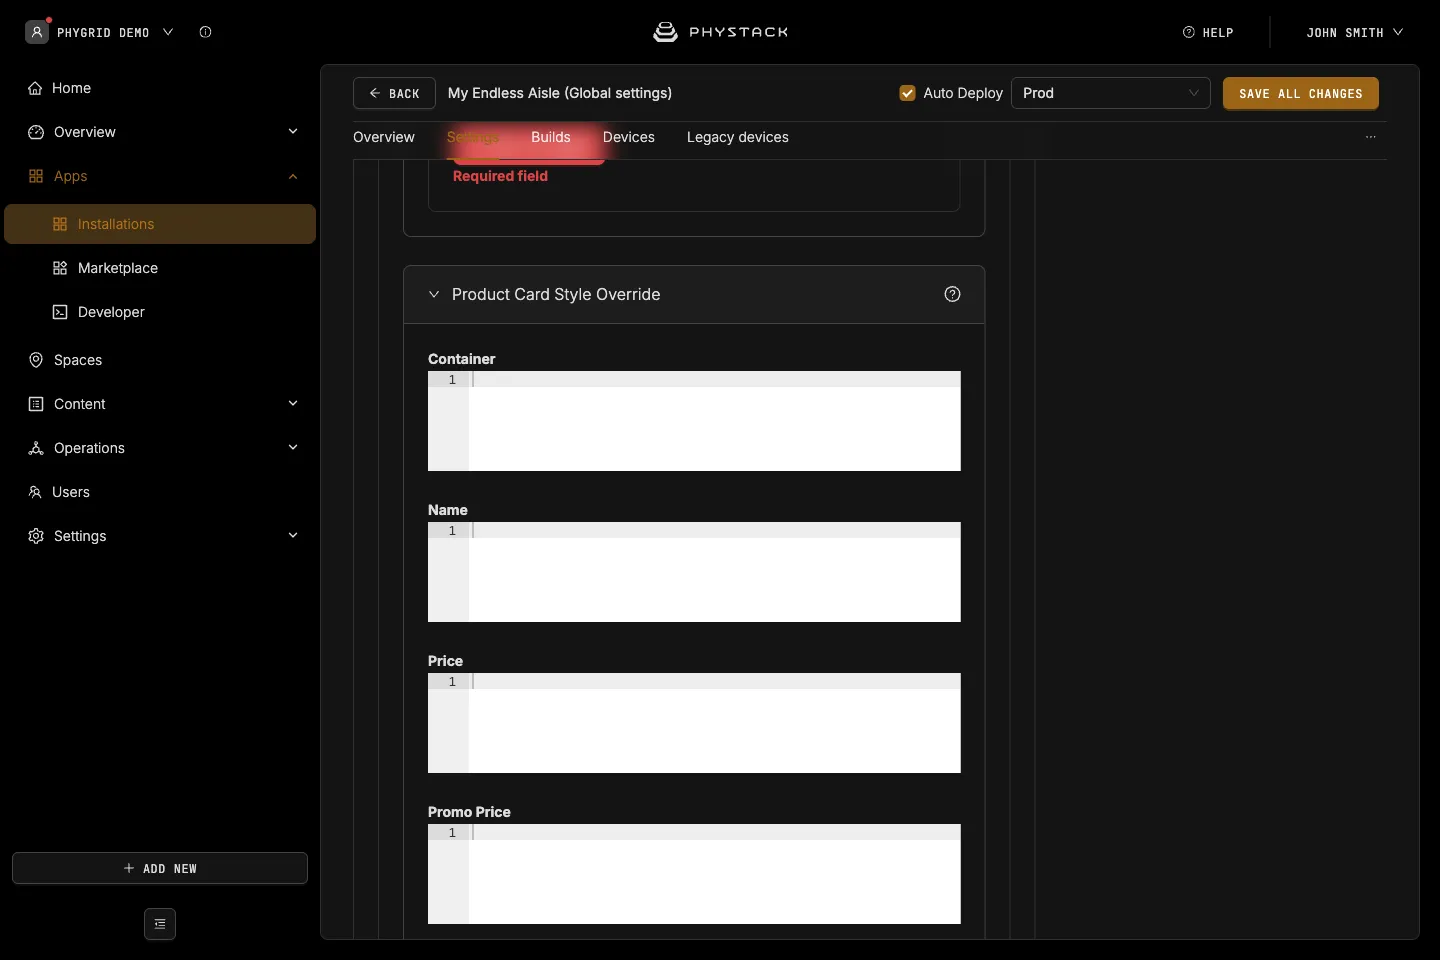Click the Phystack logo in the header
Viewport: 1440px width, 960px height.
coord(720,32)
